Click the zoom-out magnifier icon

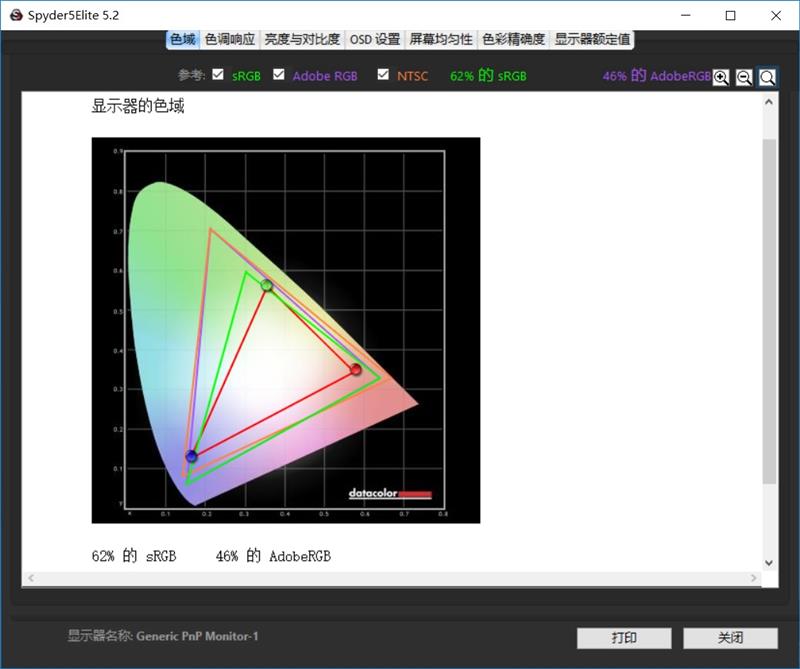[743, 76]
